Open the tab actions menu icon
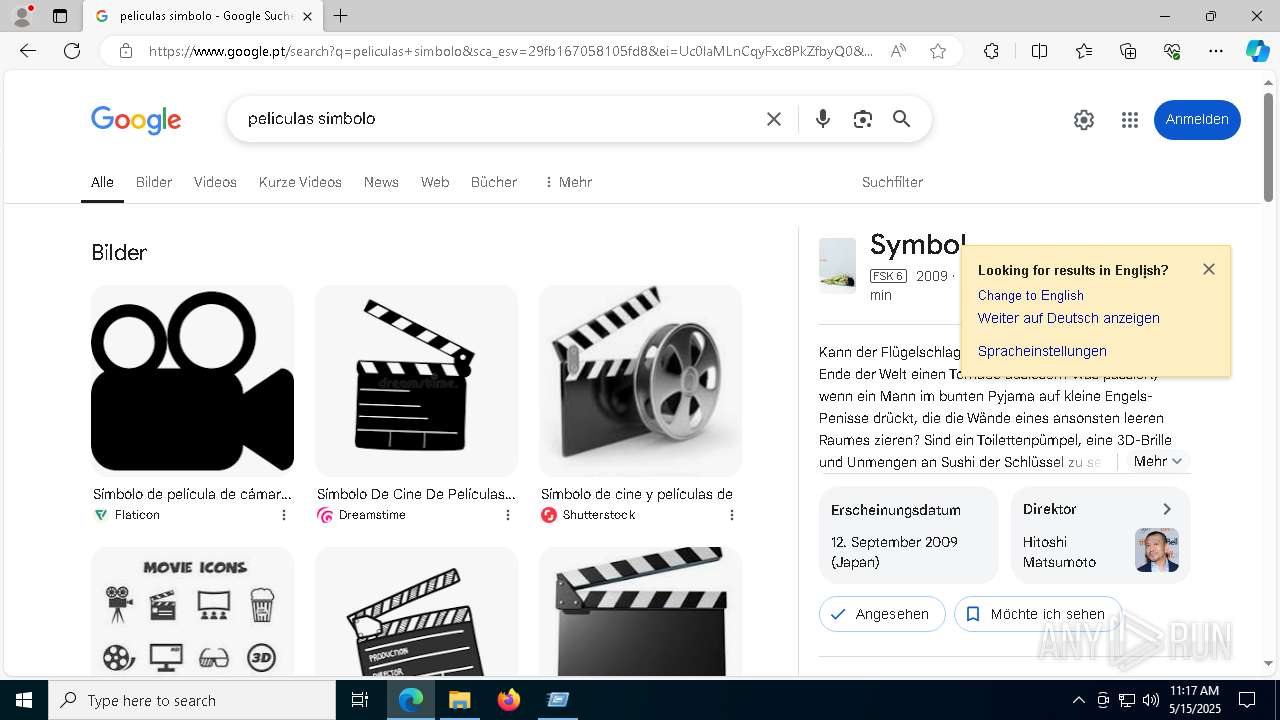Screen dimensions: 1280x720 (60, 16)
